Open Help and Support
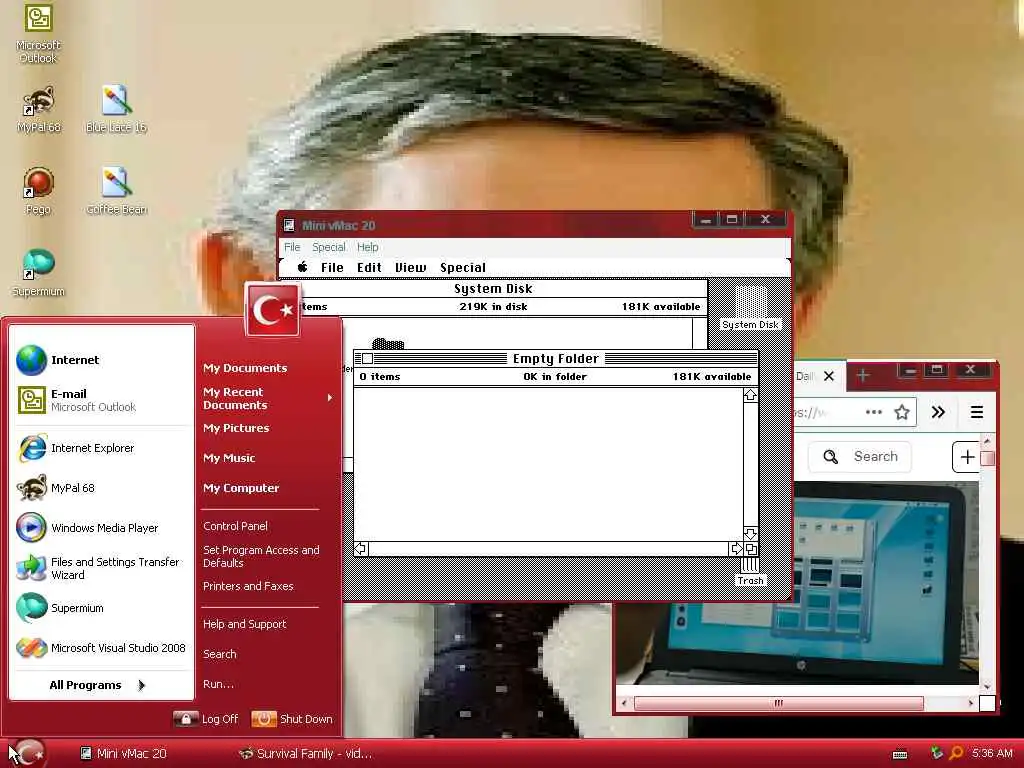The width and height of the screenshot is (1024, 768). (244, 624)
